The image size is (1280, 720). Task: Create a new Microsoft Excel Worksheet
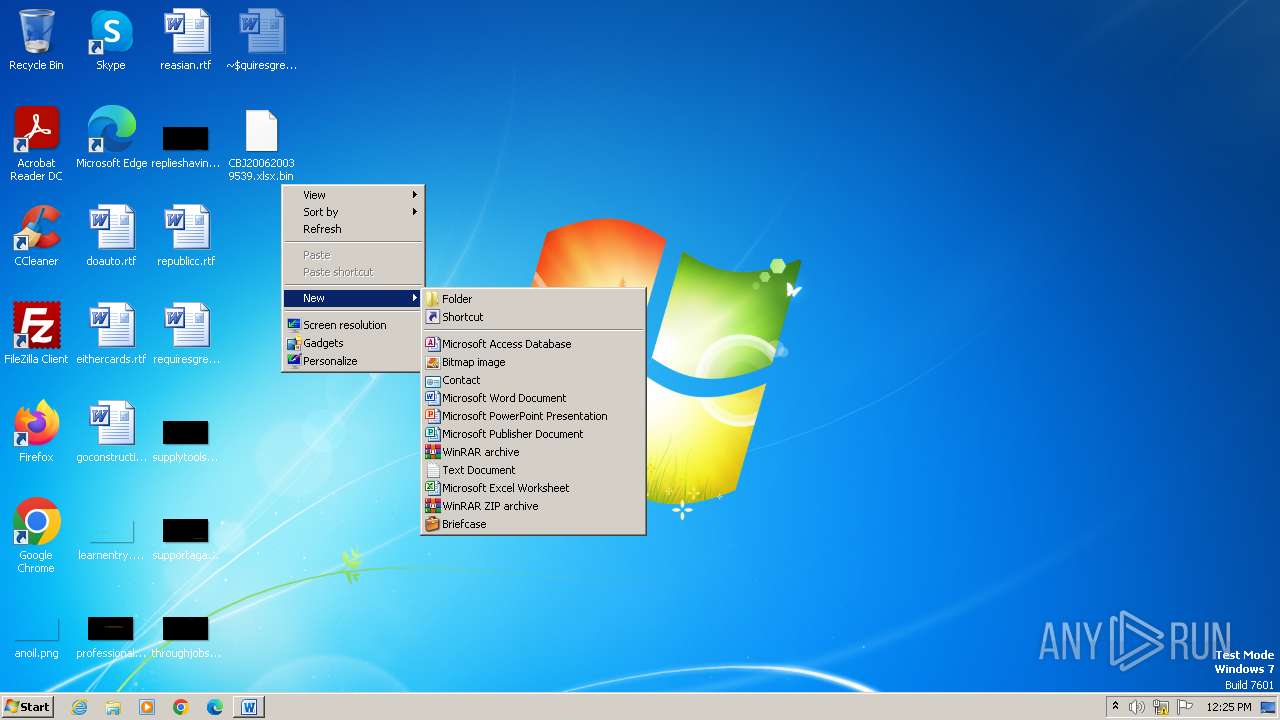[x=533, y=488]
